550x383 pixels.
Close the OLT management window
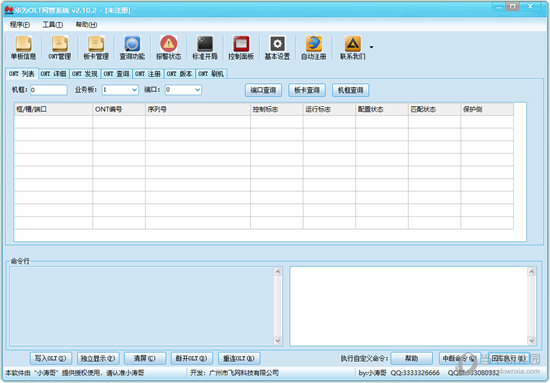(x=530, y=7)
